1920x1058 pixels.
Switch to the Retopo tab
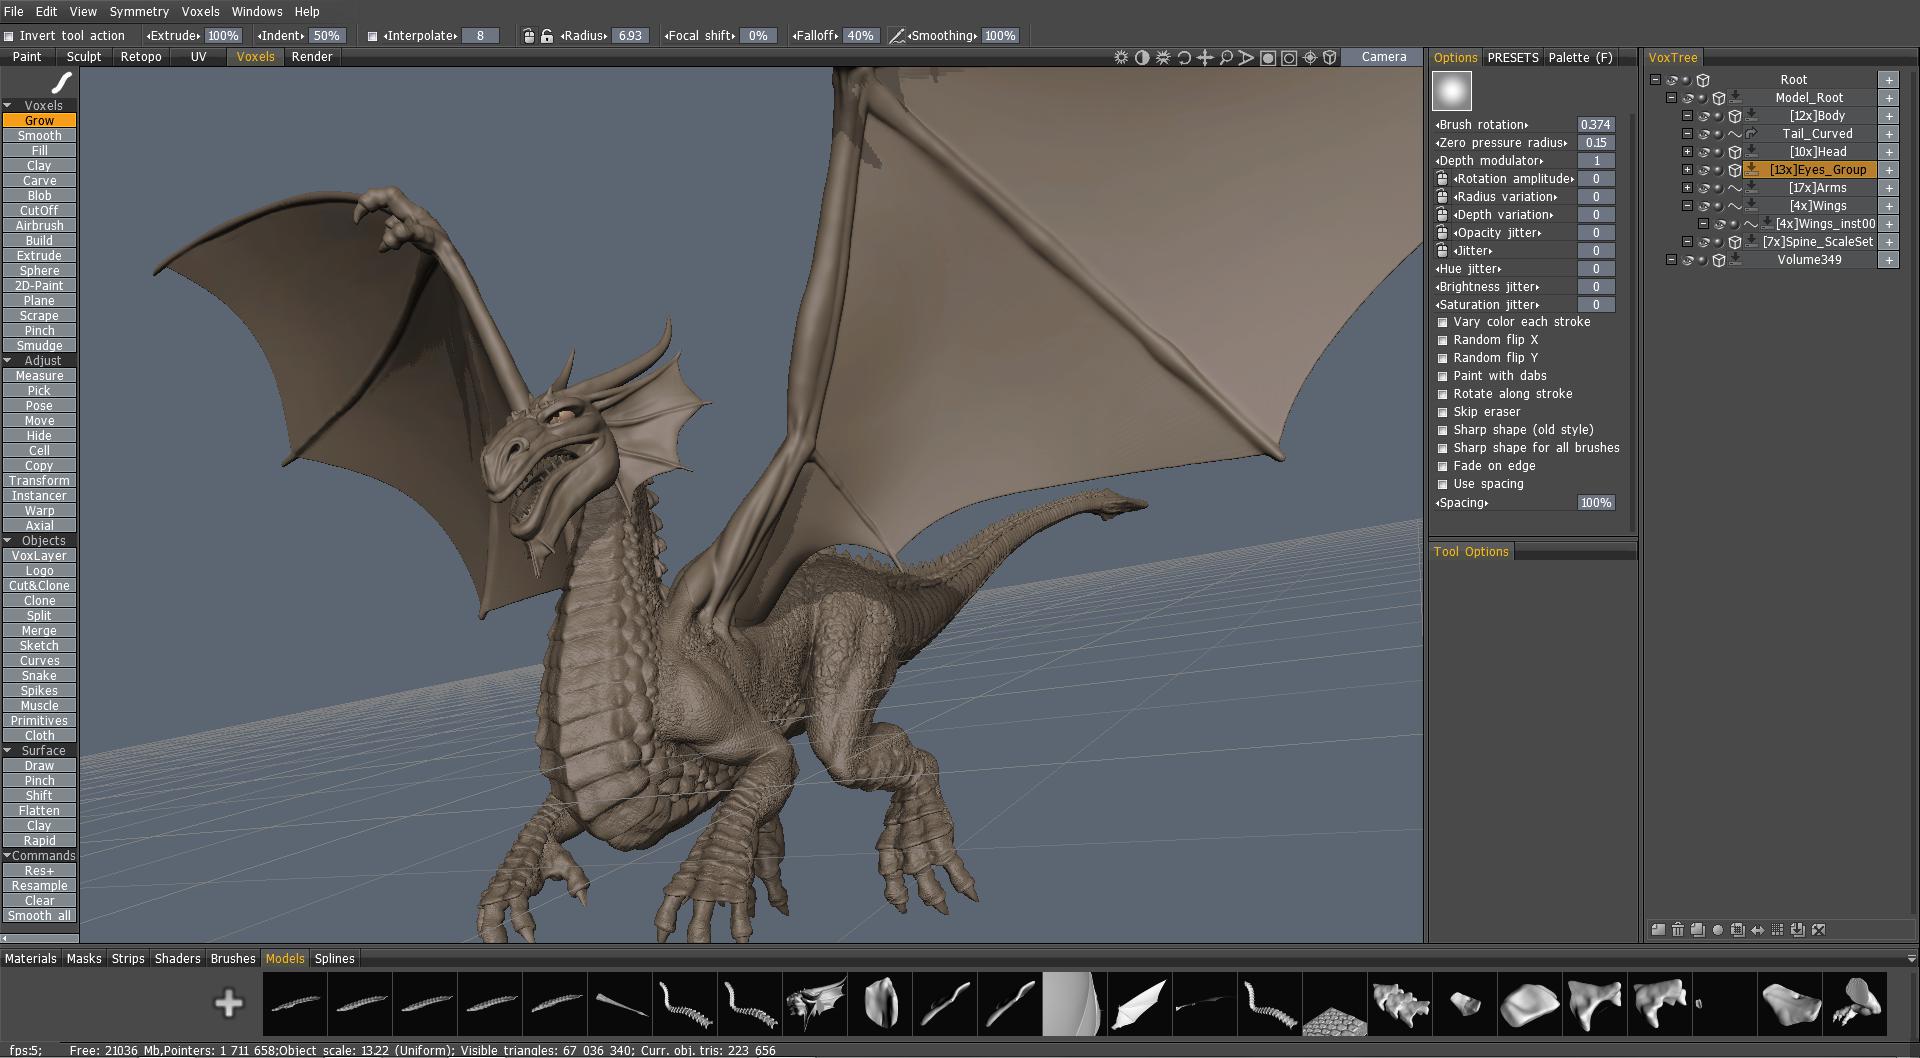coord(141,57)
